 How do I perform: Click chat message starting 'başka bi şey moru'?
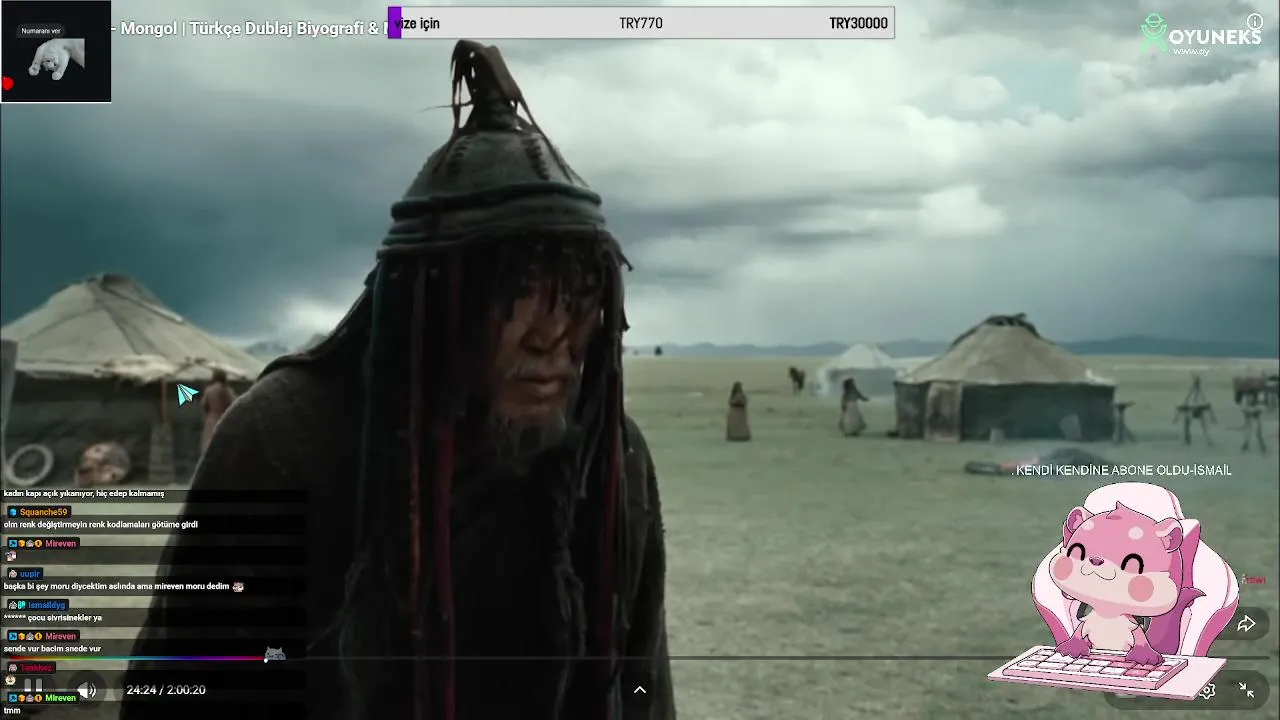[124, 586]
